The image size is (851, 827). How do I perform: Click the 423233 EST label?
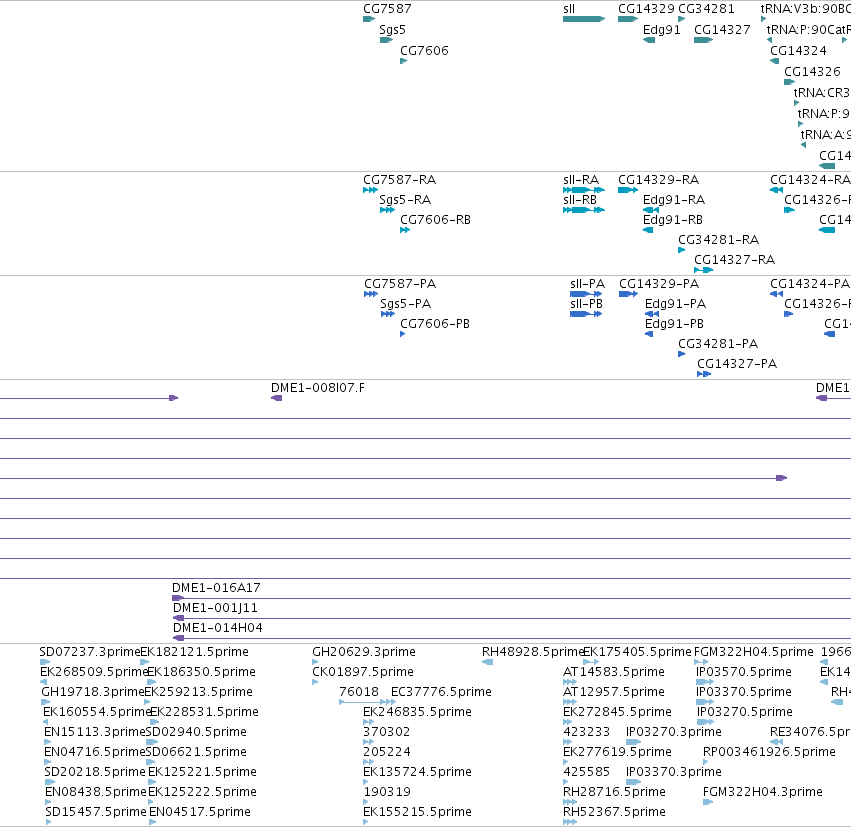click(587, 732)
